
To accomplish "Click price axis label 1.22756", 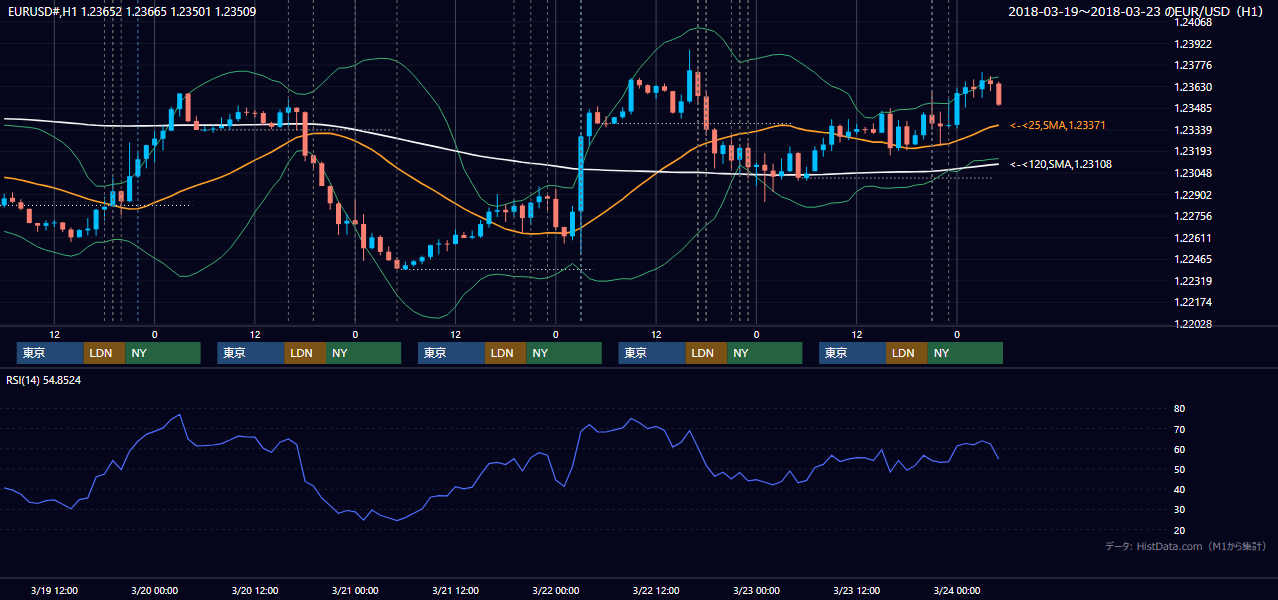I will [x=1194, y=216].
